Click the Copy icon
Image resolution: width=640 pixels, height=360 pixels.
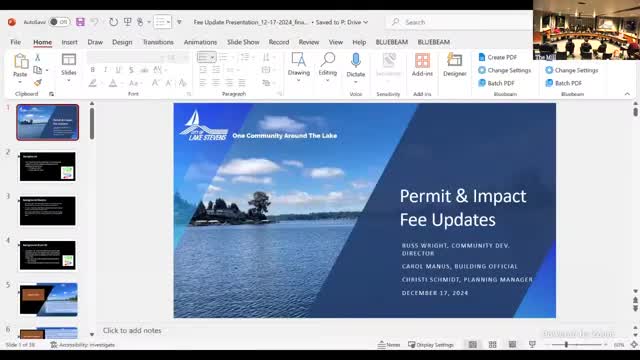point(38,70)
